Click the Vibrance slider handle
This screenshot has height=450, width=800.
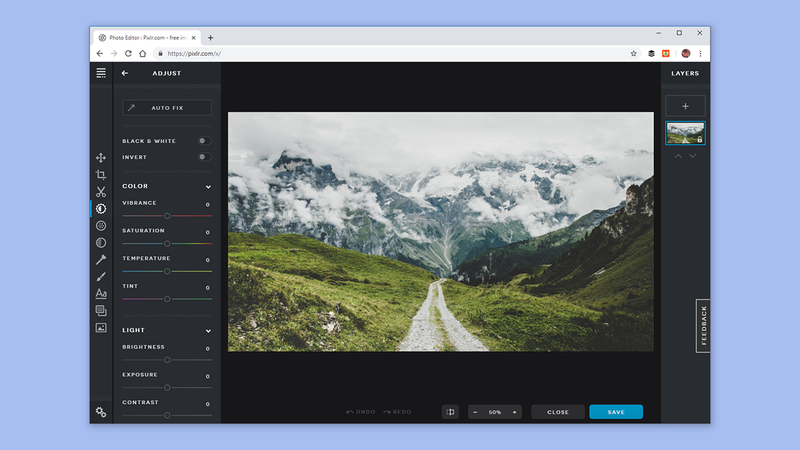(x=167, y=216)
